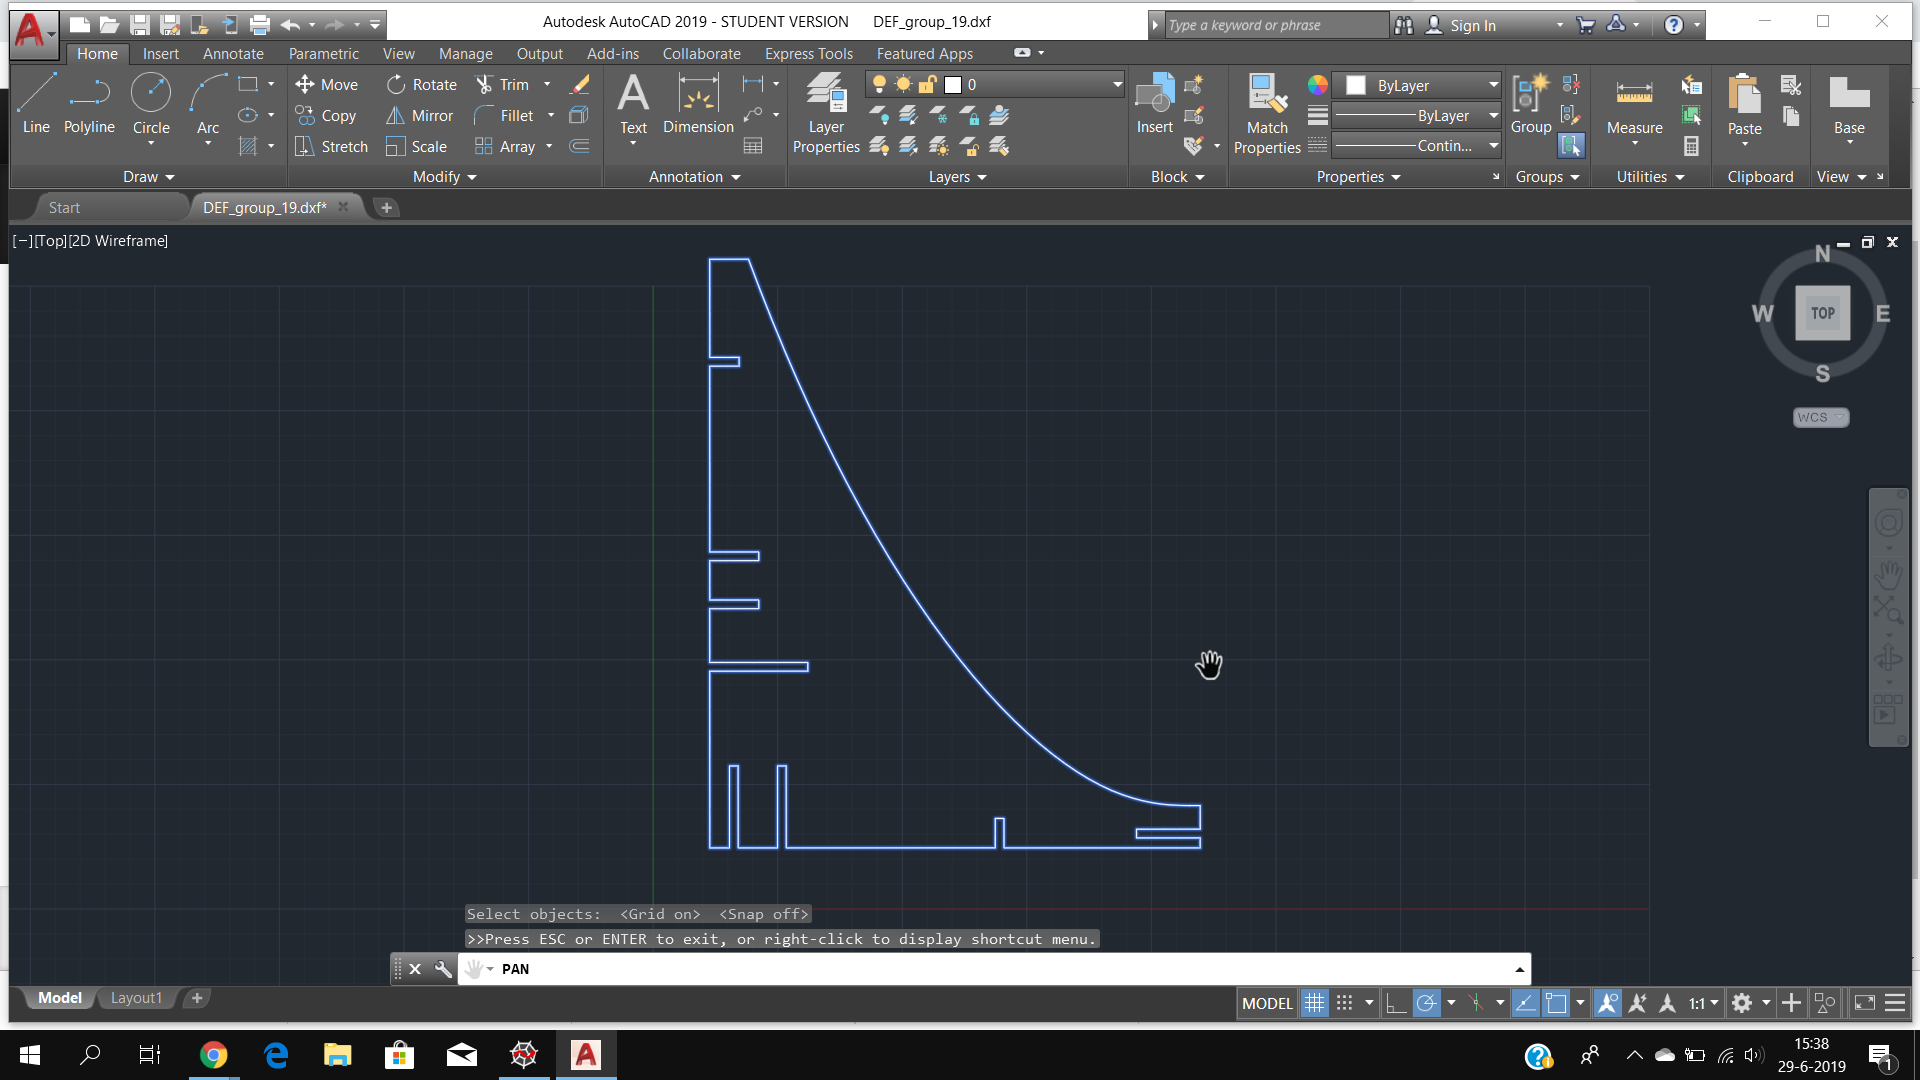Activate the Mirror command
The image size is (1920, 1080).
[x=420, y=116]
